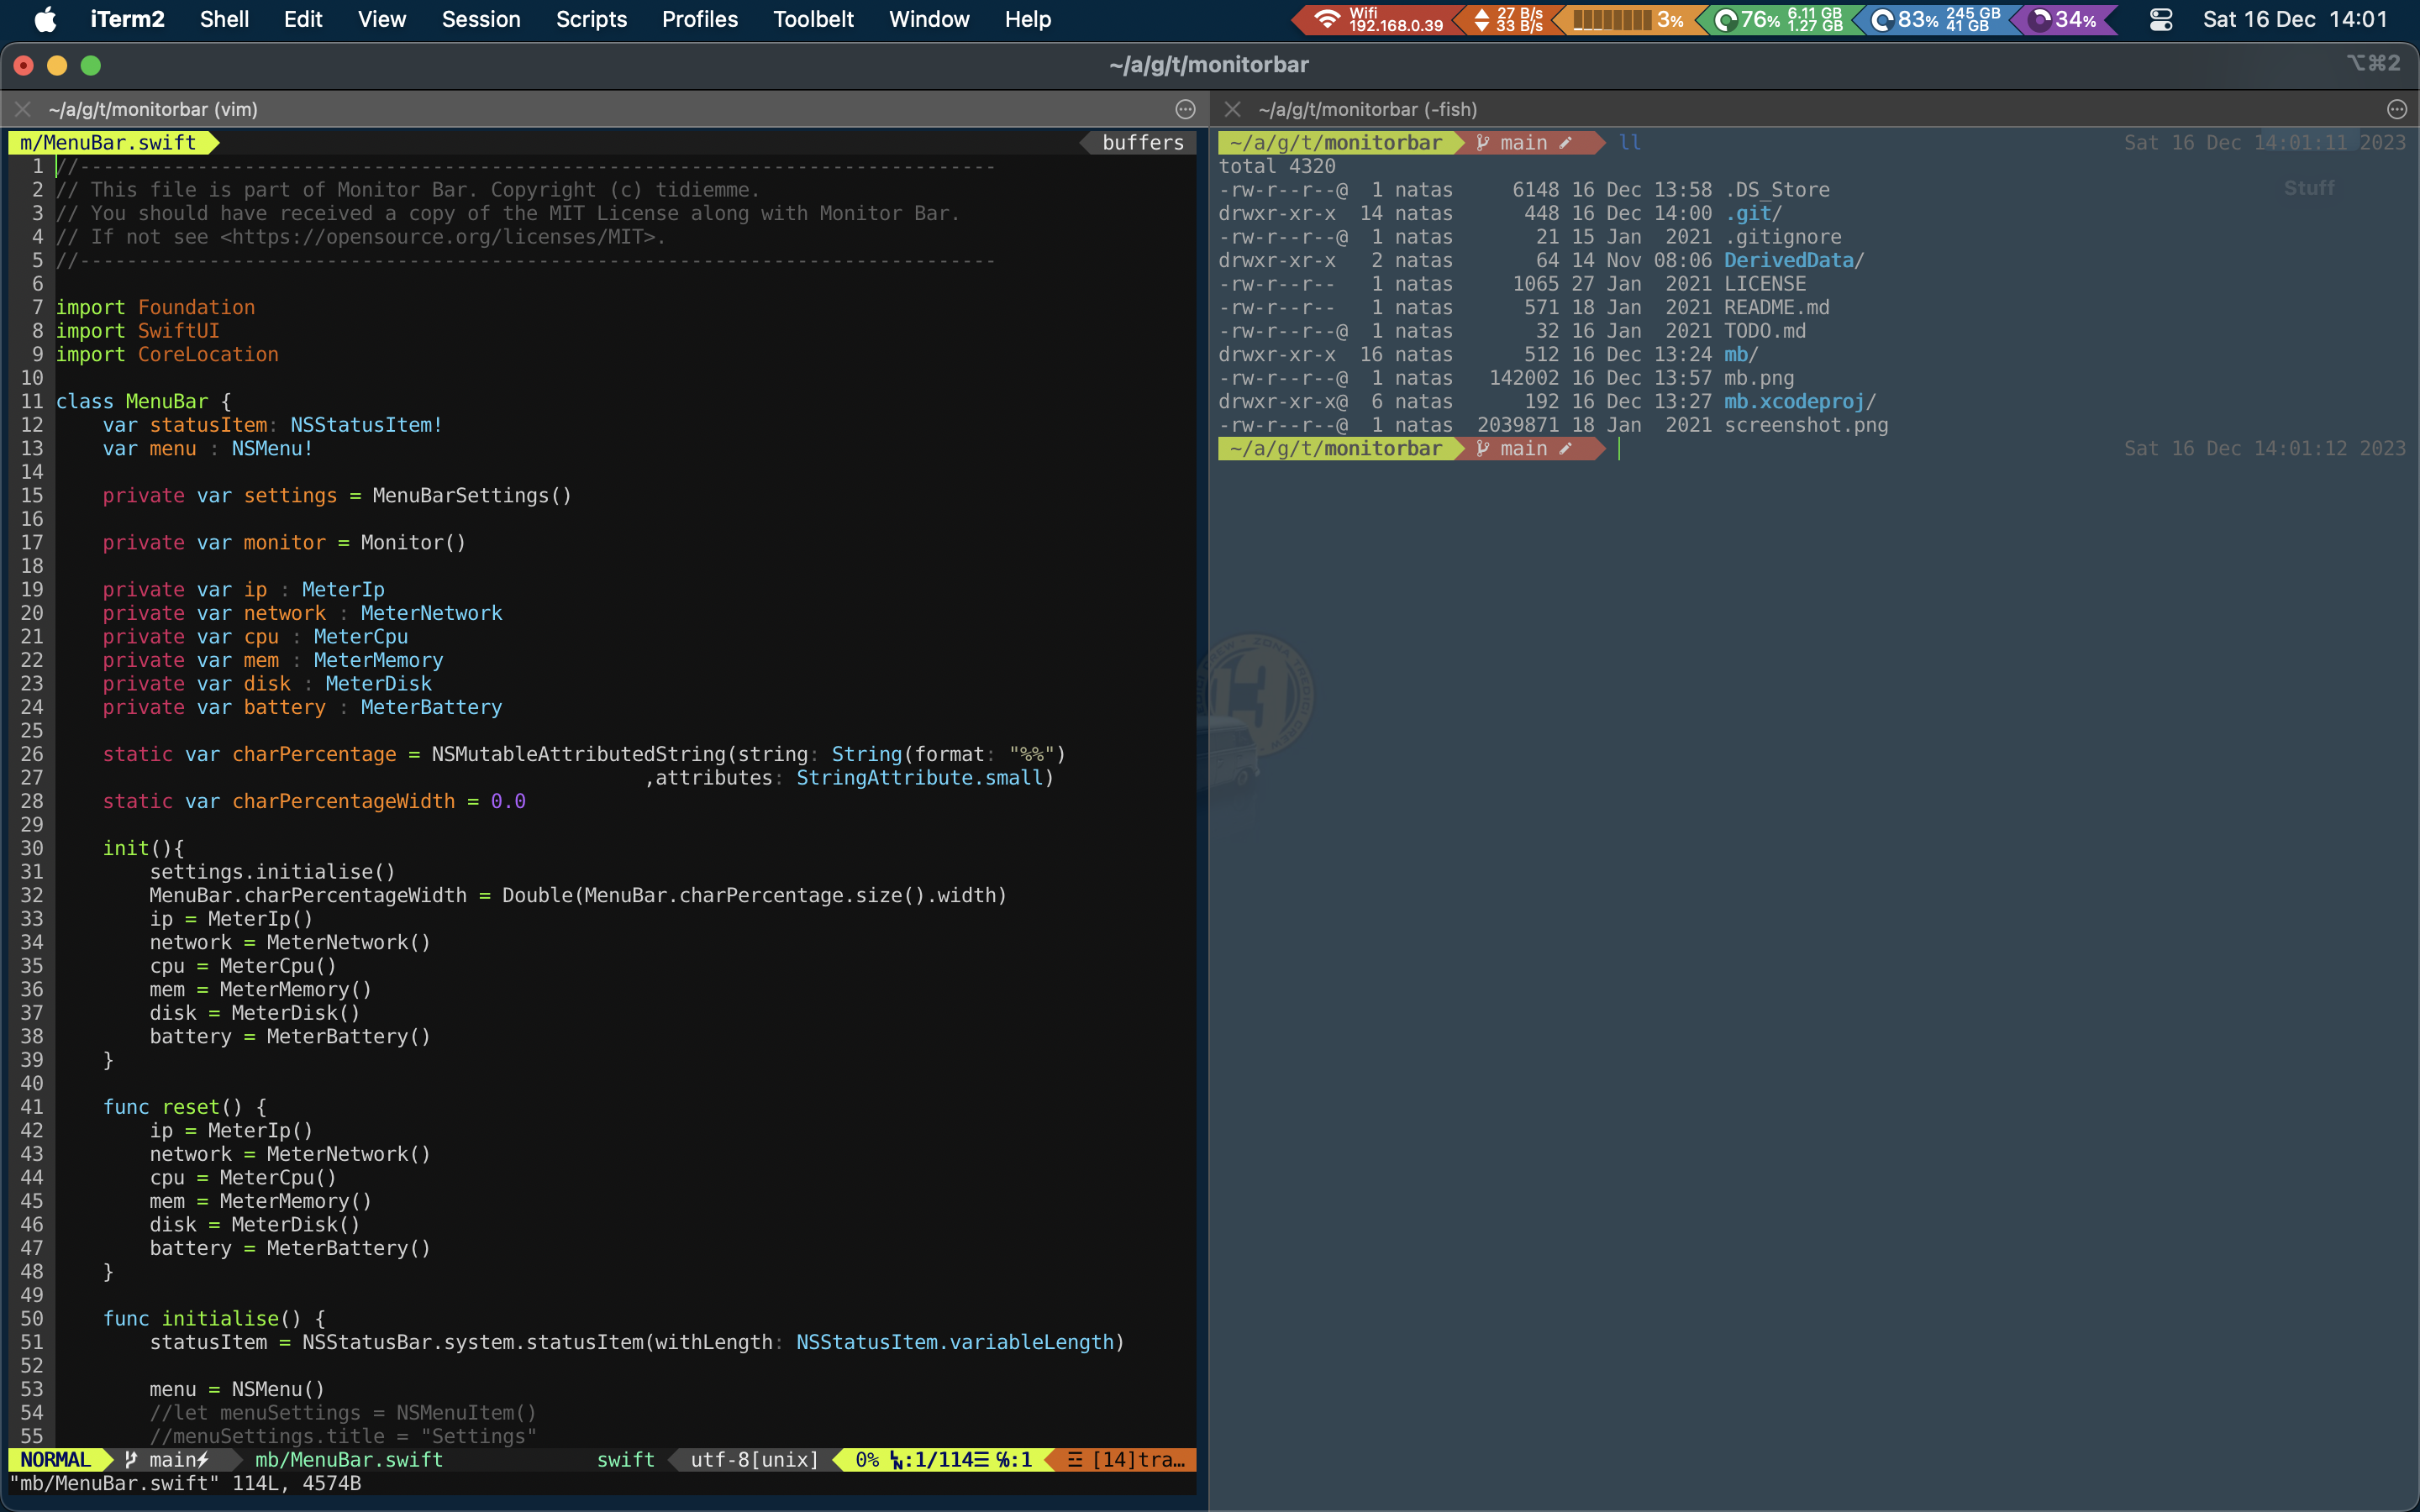
Task: Click the import CoreLocation line
Action: (167, 354)
